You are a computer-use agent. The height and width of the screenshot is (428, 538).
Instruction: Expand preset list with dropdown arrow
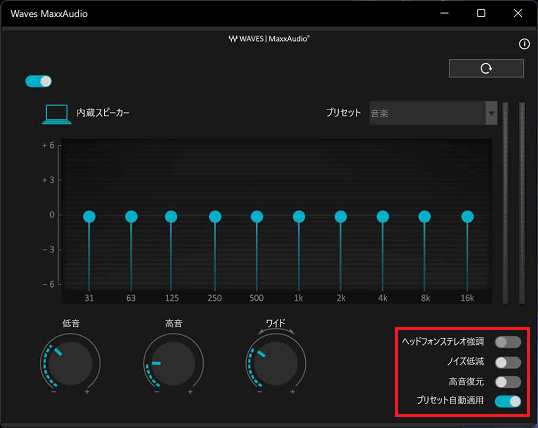(491, 113)
